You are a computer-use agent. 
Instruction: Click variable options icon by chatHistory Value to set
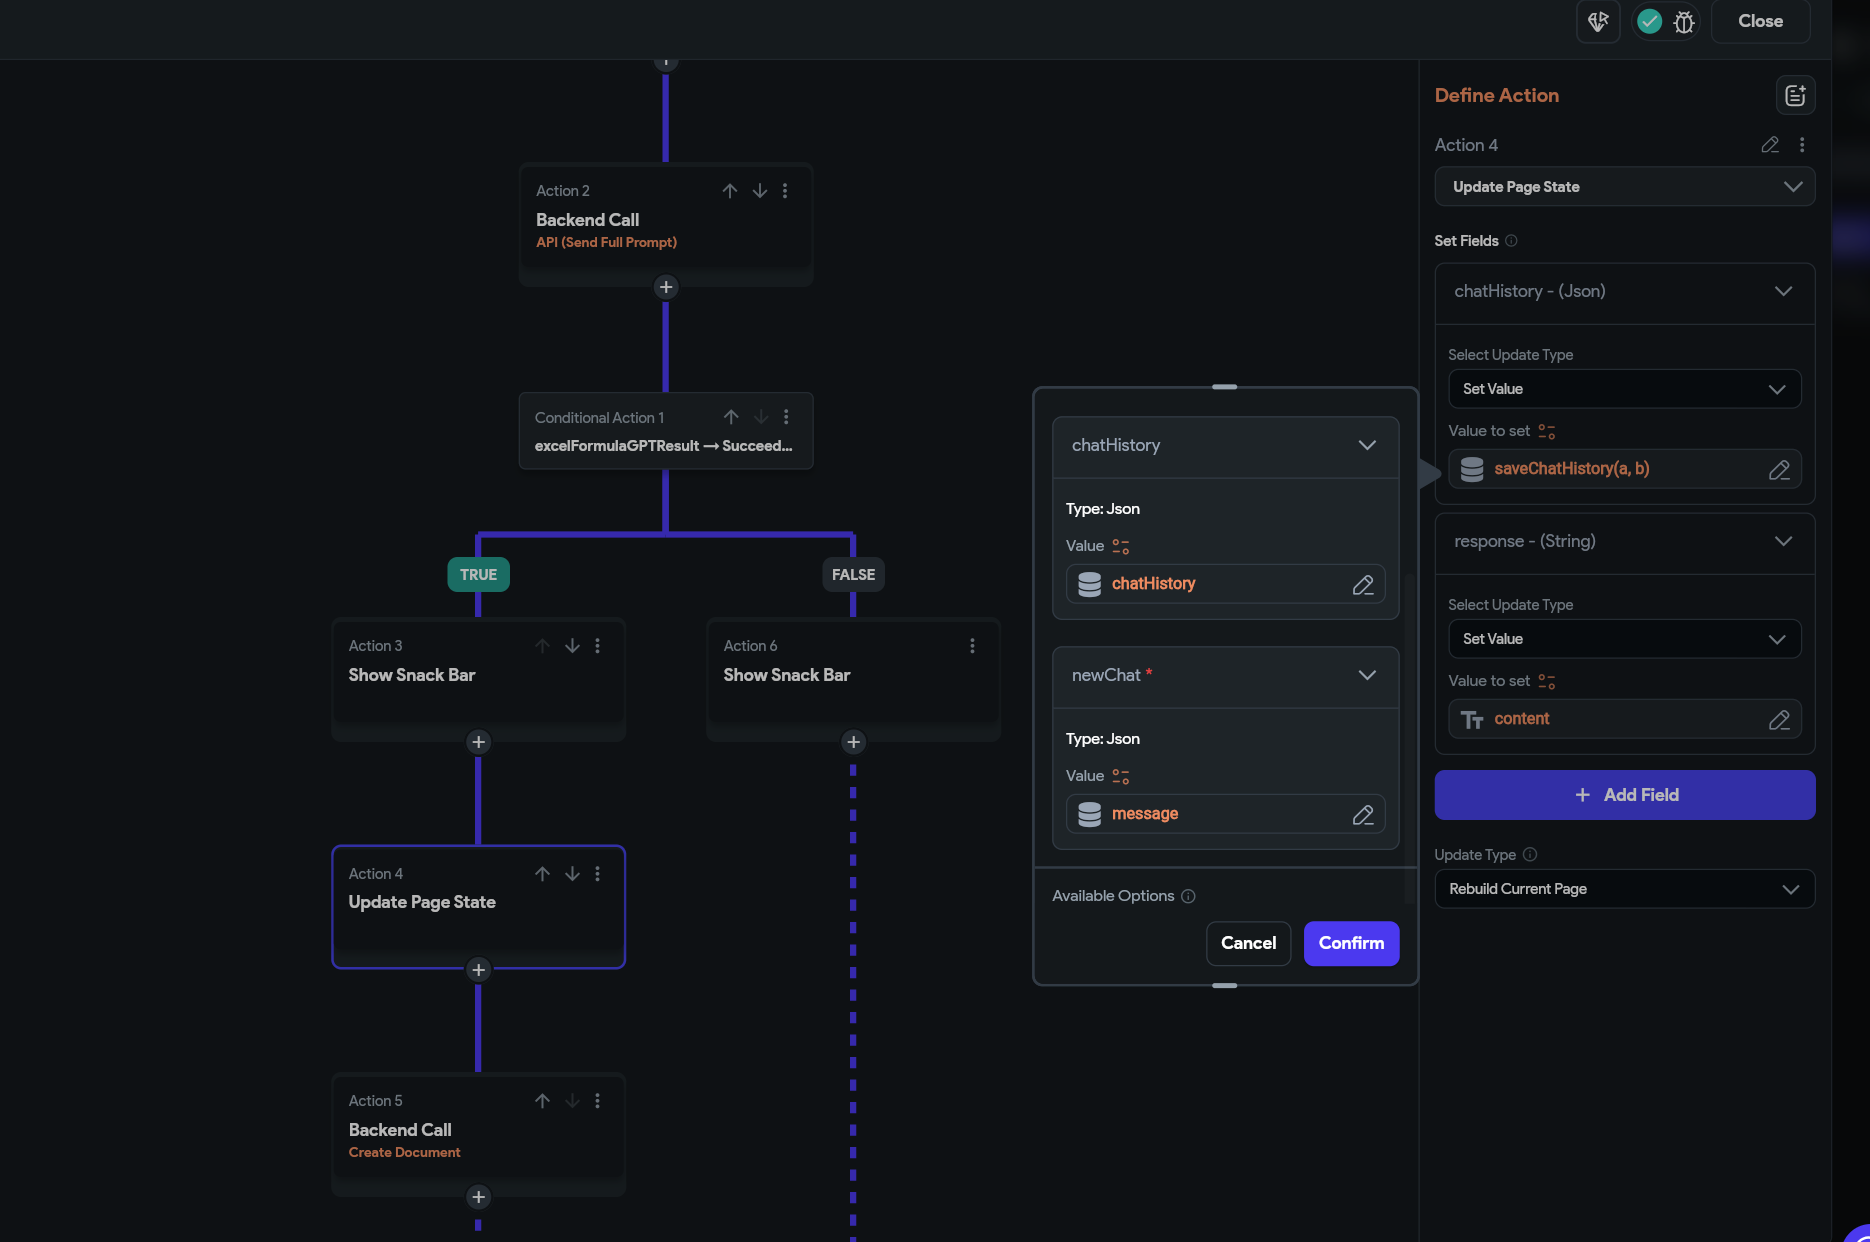1547,432
